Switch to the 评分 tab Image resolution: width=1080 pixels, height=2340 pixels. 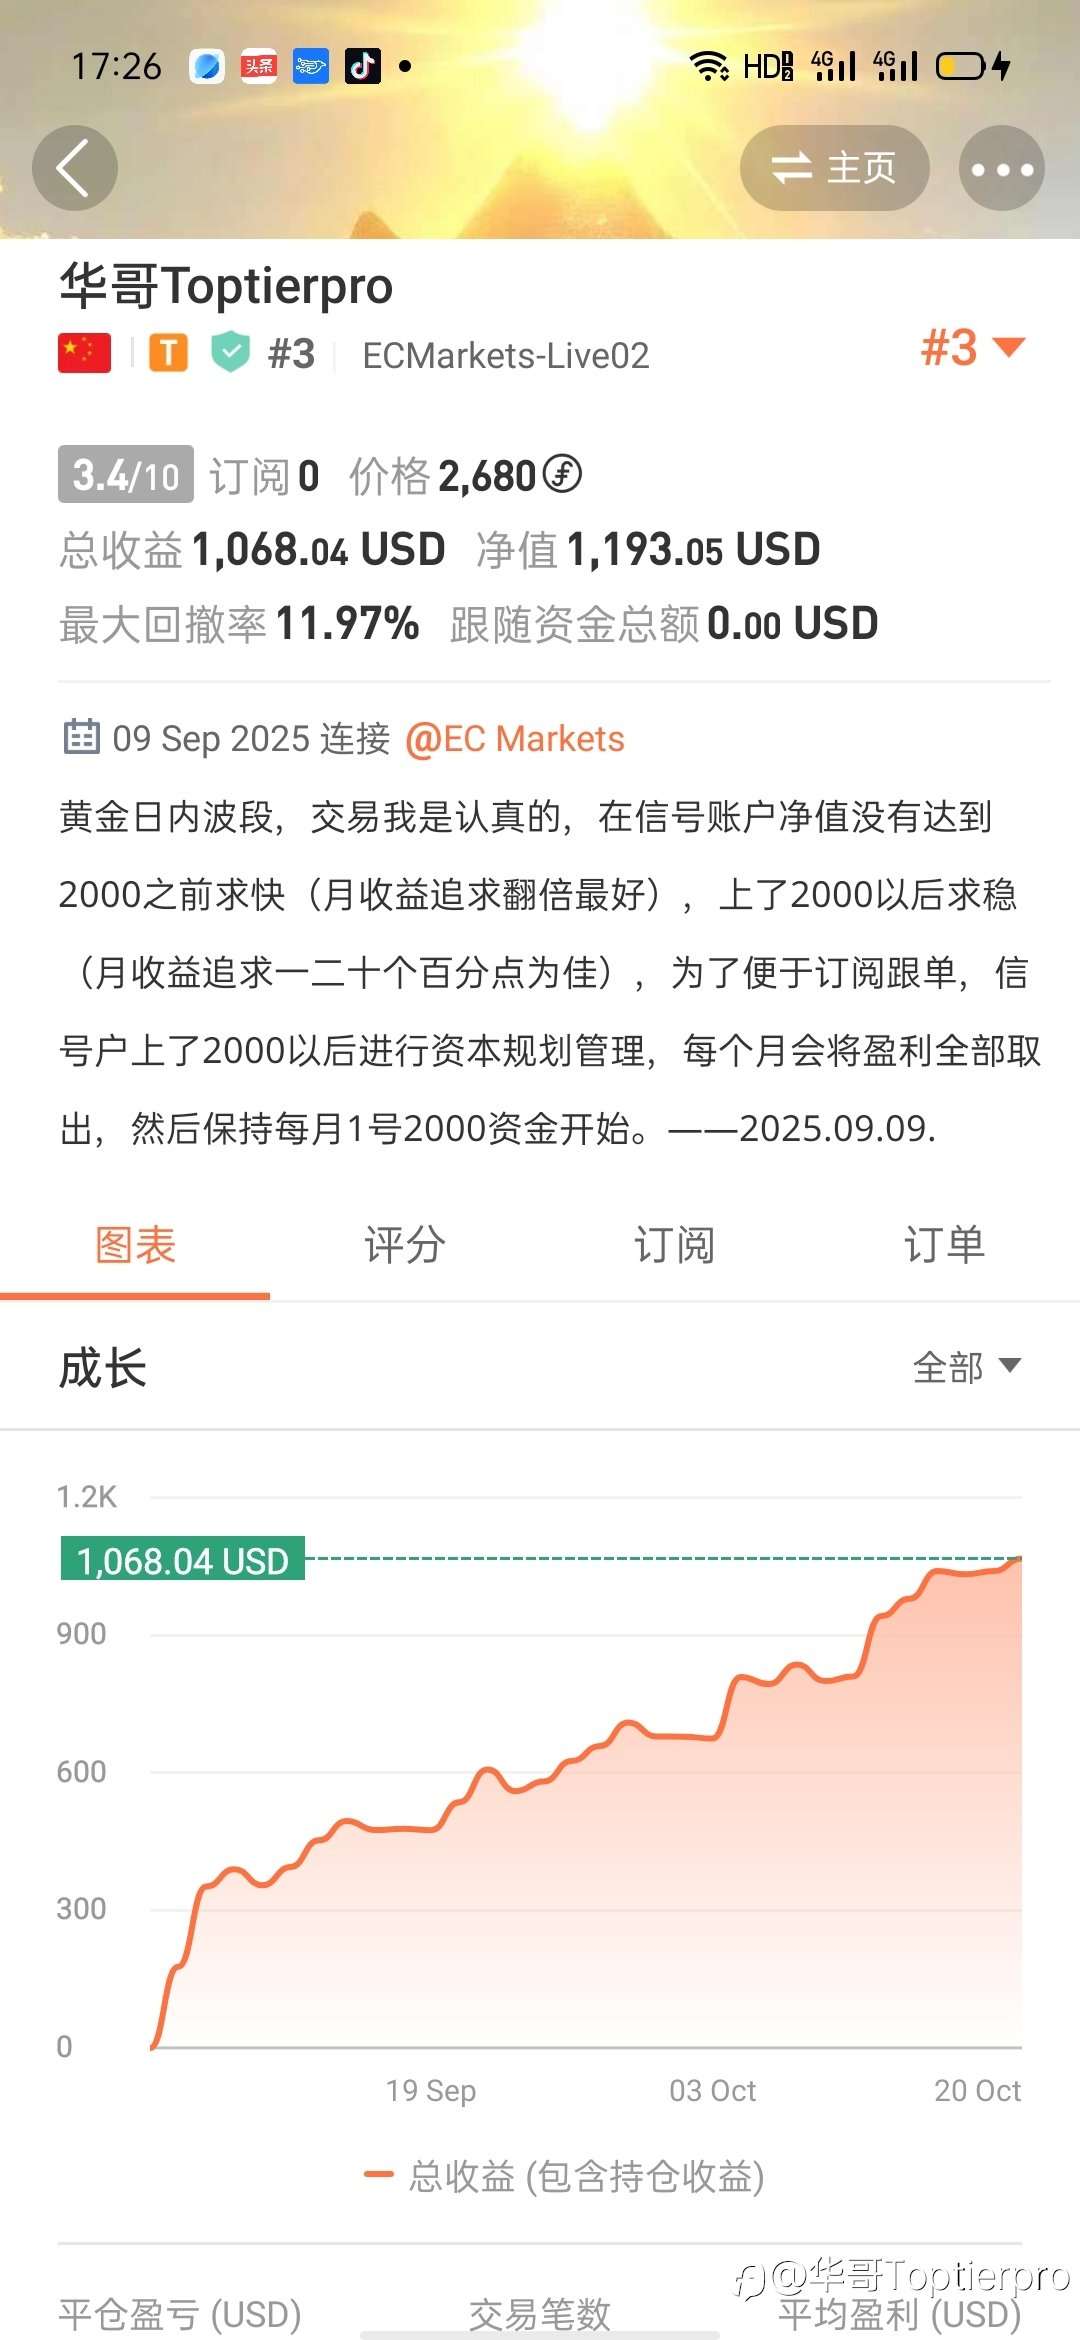pos(405,1246)
